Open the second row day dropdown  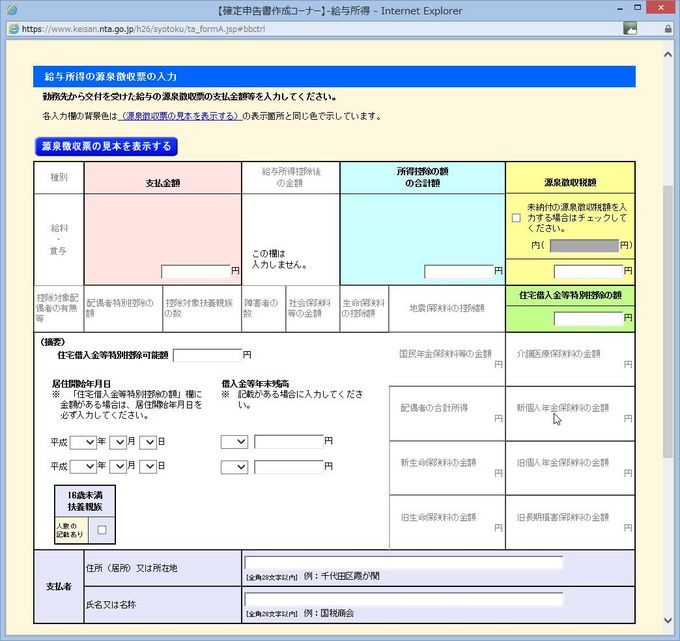click(x=148, y=466)
